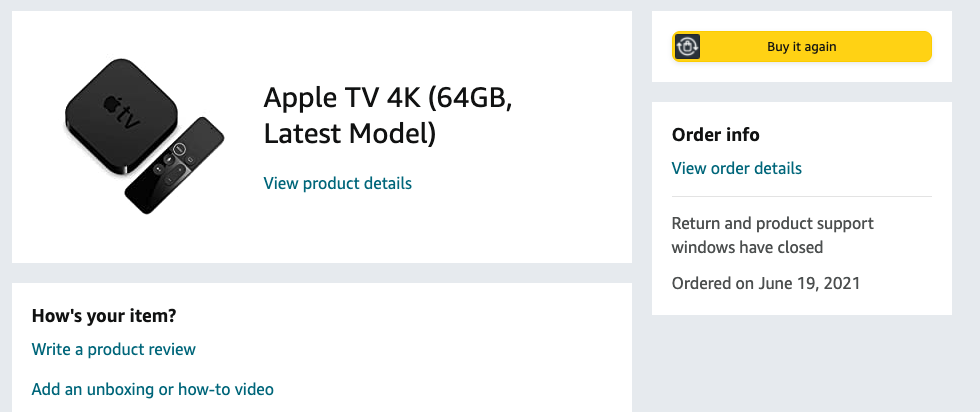Select Write a product review

click(x=114, y=349)
